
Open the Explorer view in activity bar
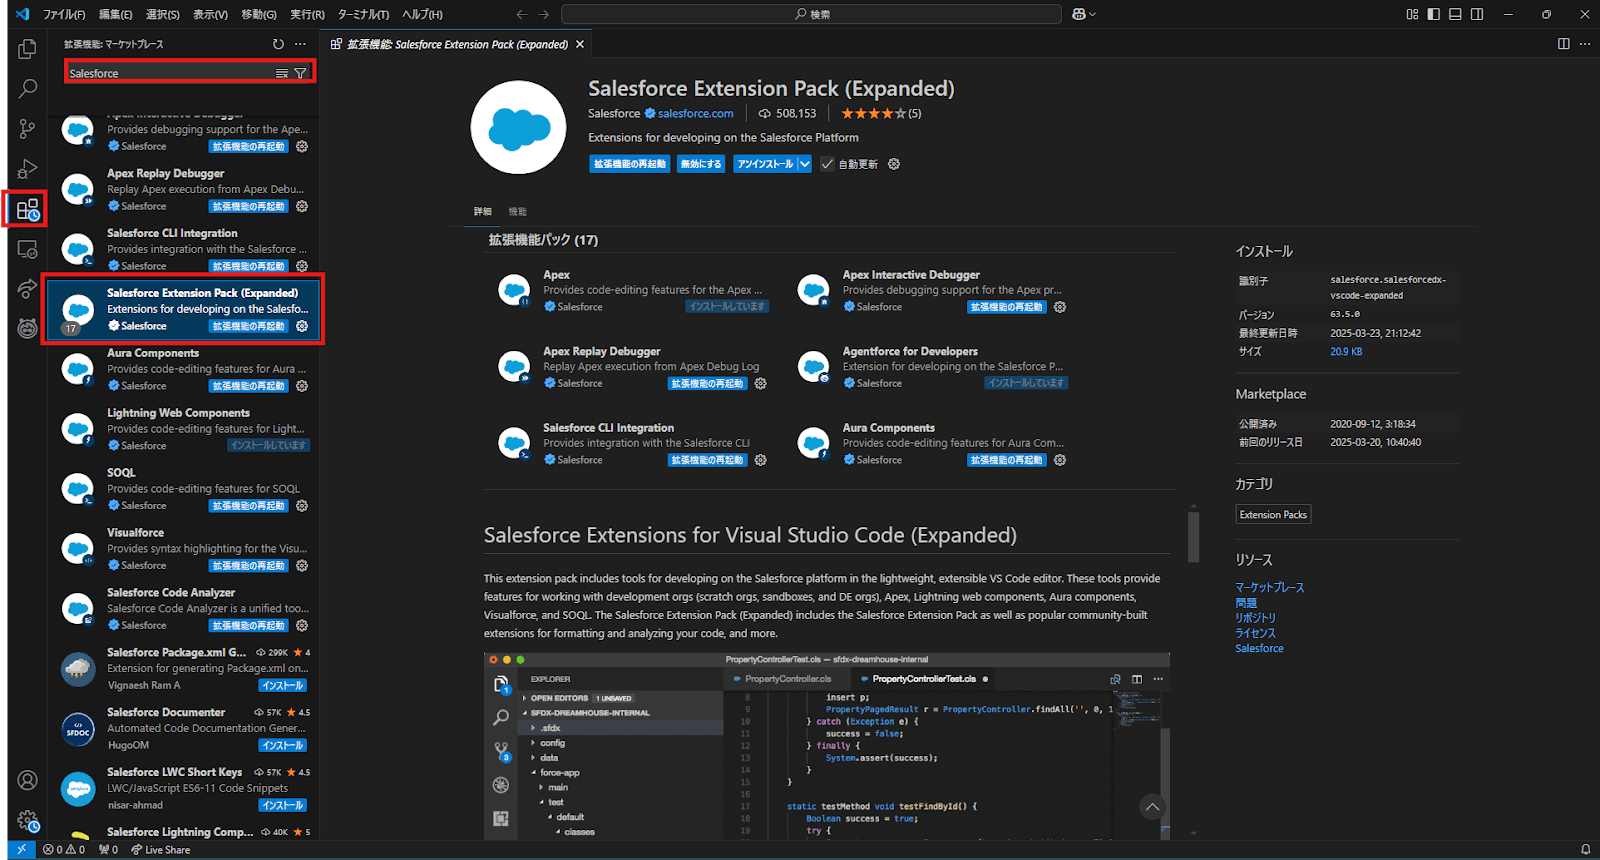click(27, 49)
